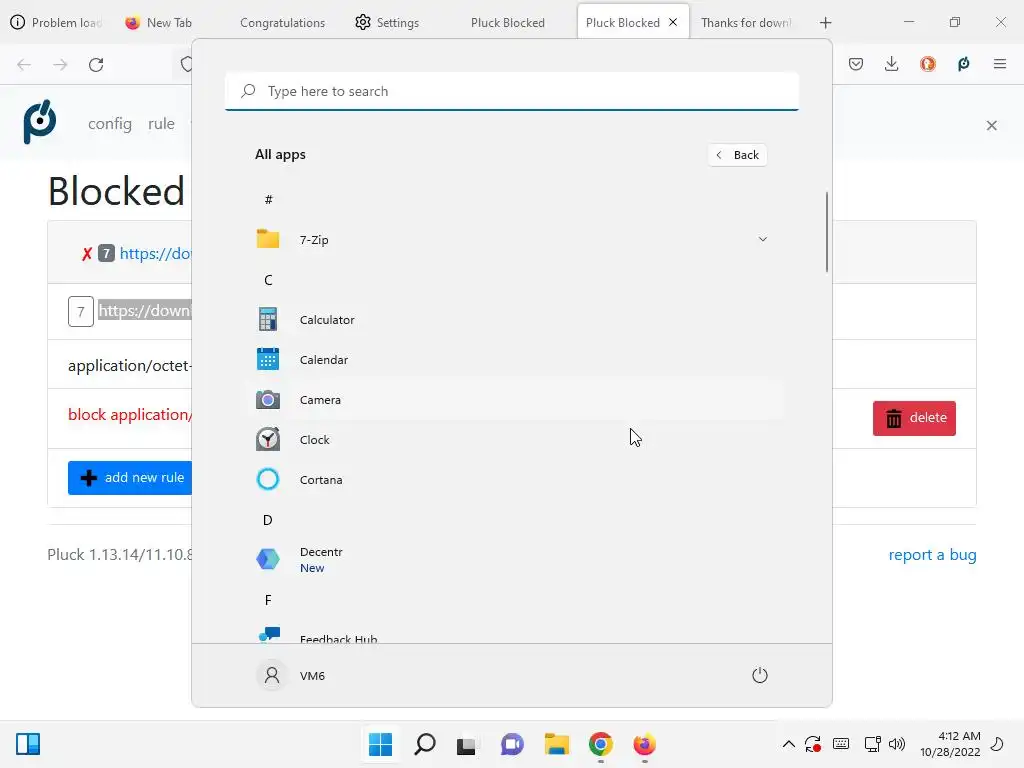Click the Back button in All apps
The width and height of the screenshot is (1024, 768).
point(737,155)
